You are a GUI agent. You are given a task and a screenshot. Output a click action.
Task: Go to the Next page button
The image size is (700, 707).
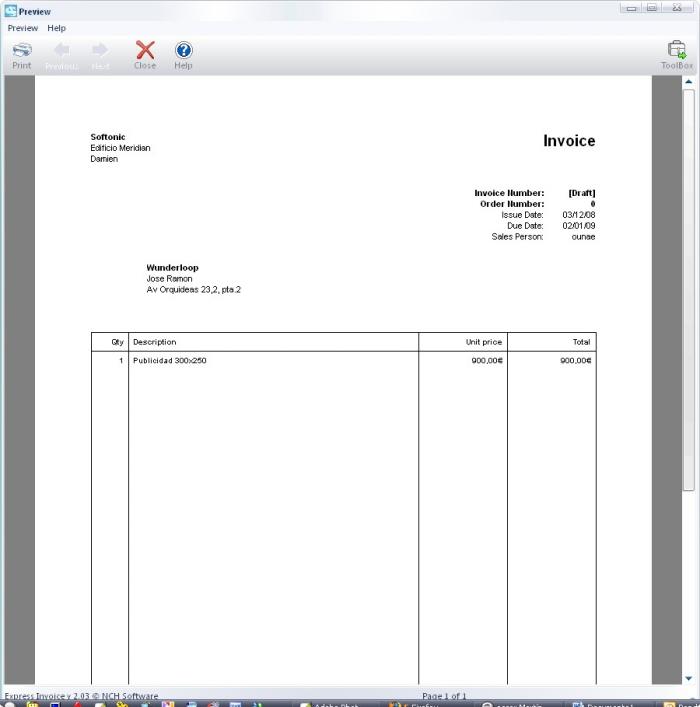[x=100, y=55]
